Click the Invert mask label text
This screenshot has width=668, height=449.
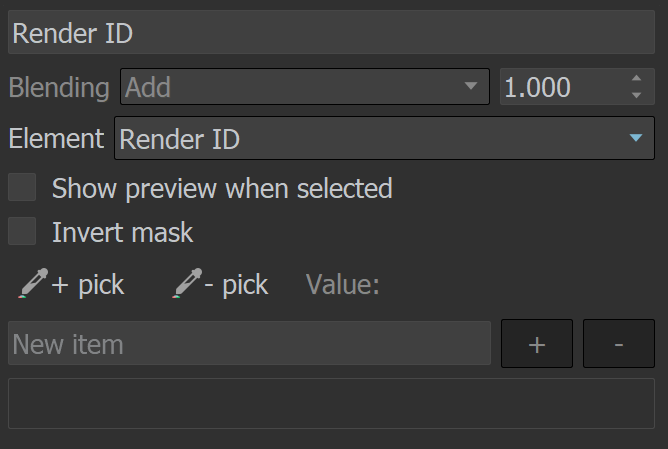click(123, 232)
